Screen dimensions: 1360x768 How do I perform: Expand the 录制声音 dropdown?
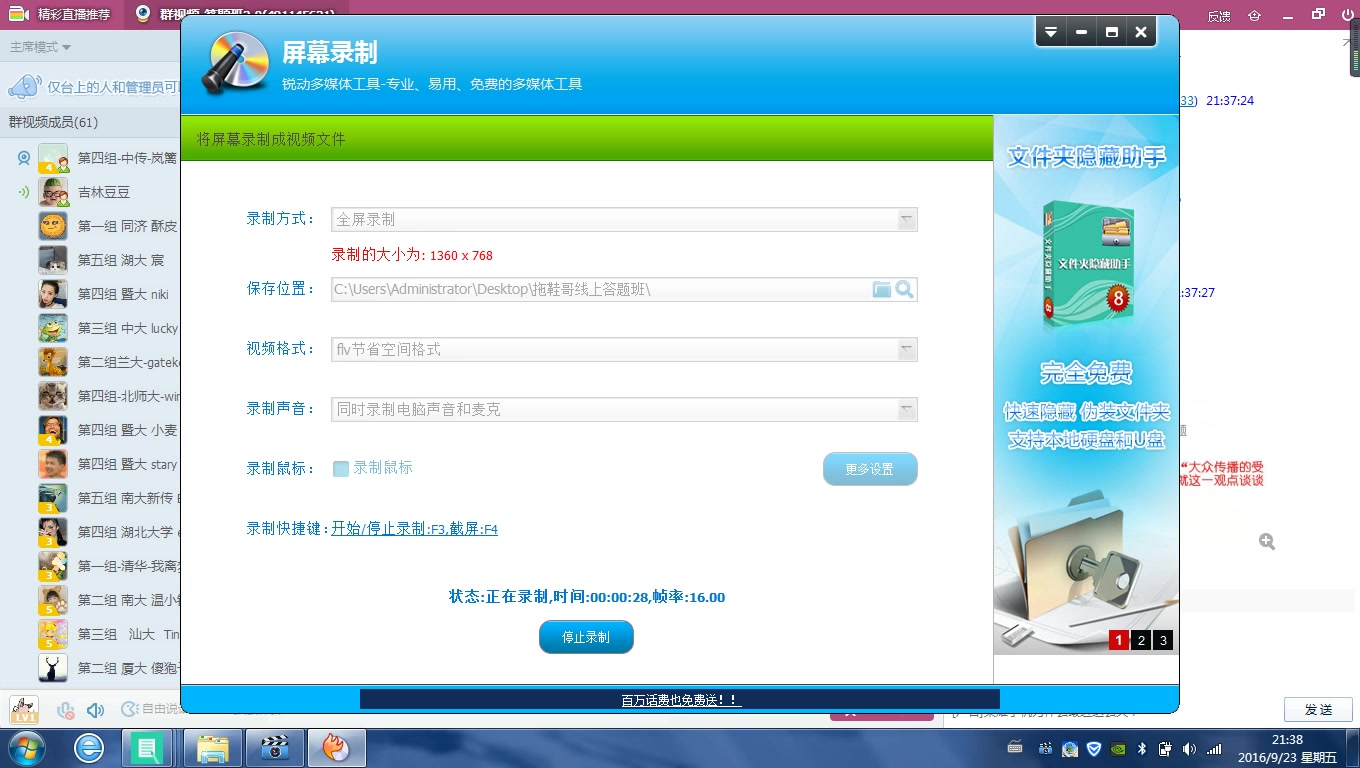[x=625, y=410]
